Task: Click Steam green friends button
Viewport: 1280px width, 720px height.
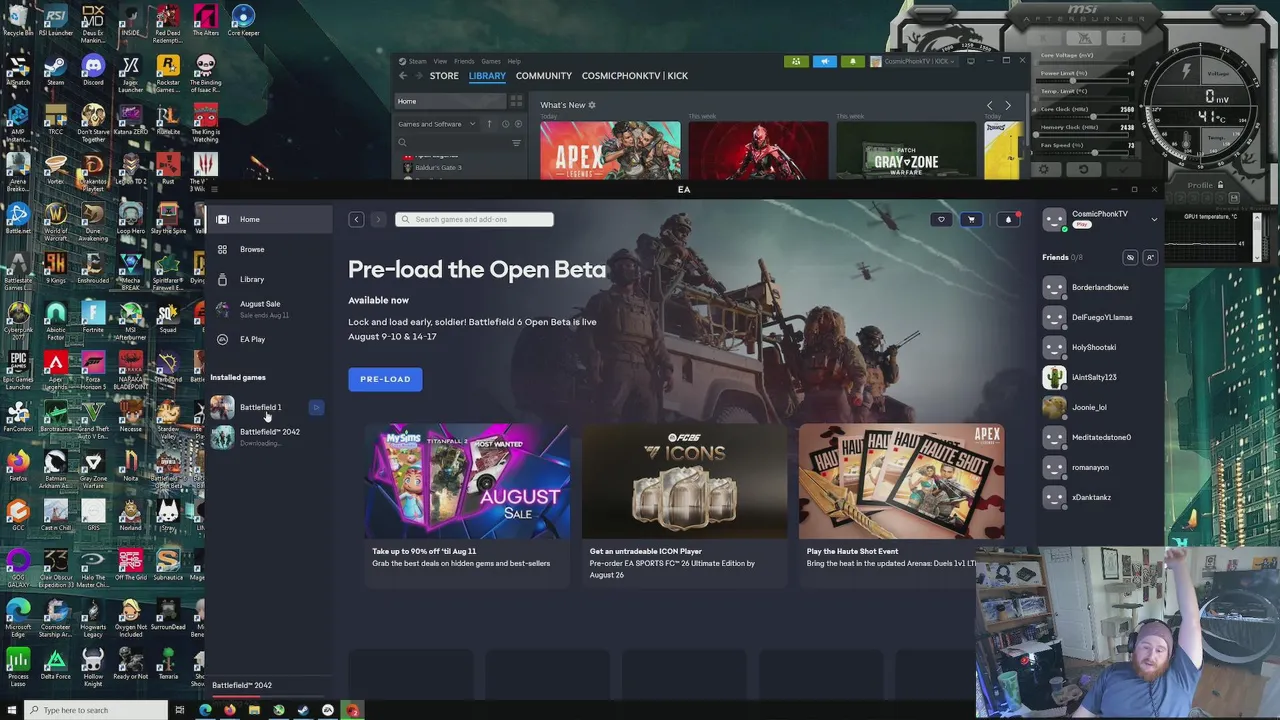Action: coord(796,61)
